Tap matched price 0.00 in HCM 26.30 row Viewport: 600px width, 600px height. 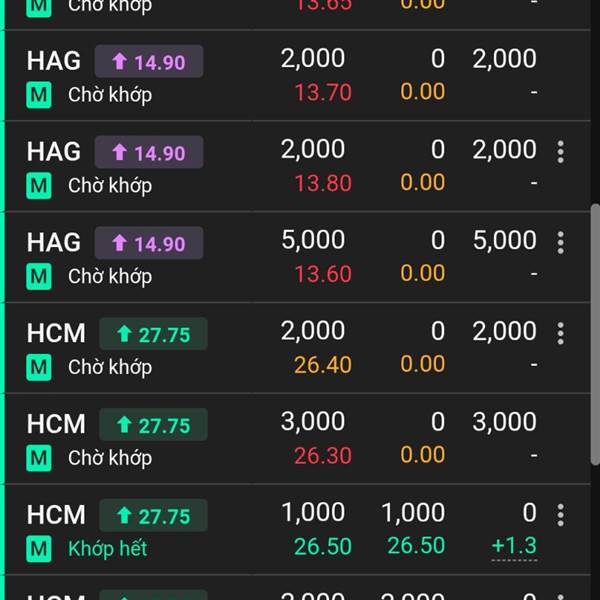click(423, 455)
